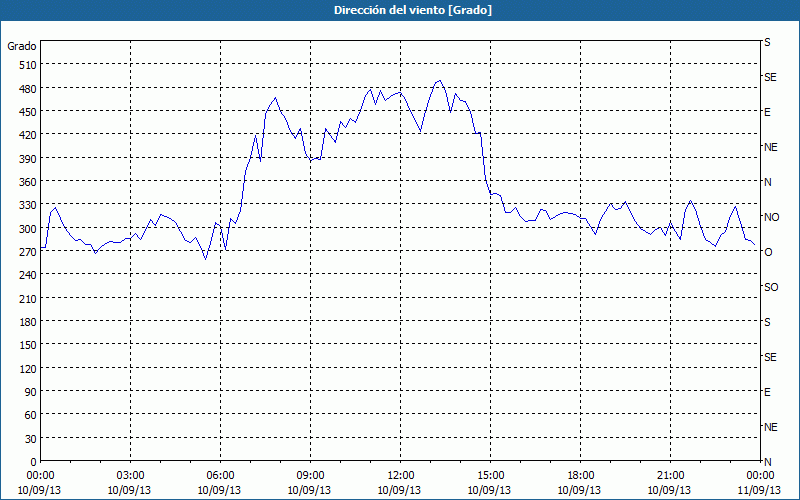
Task: Click the 270 value on the left axis
Action: [28, 252]
